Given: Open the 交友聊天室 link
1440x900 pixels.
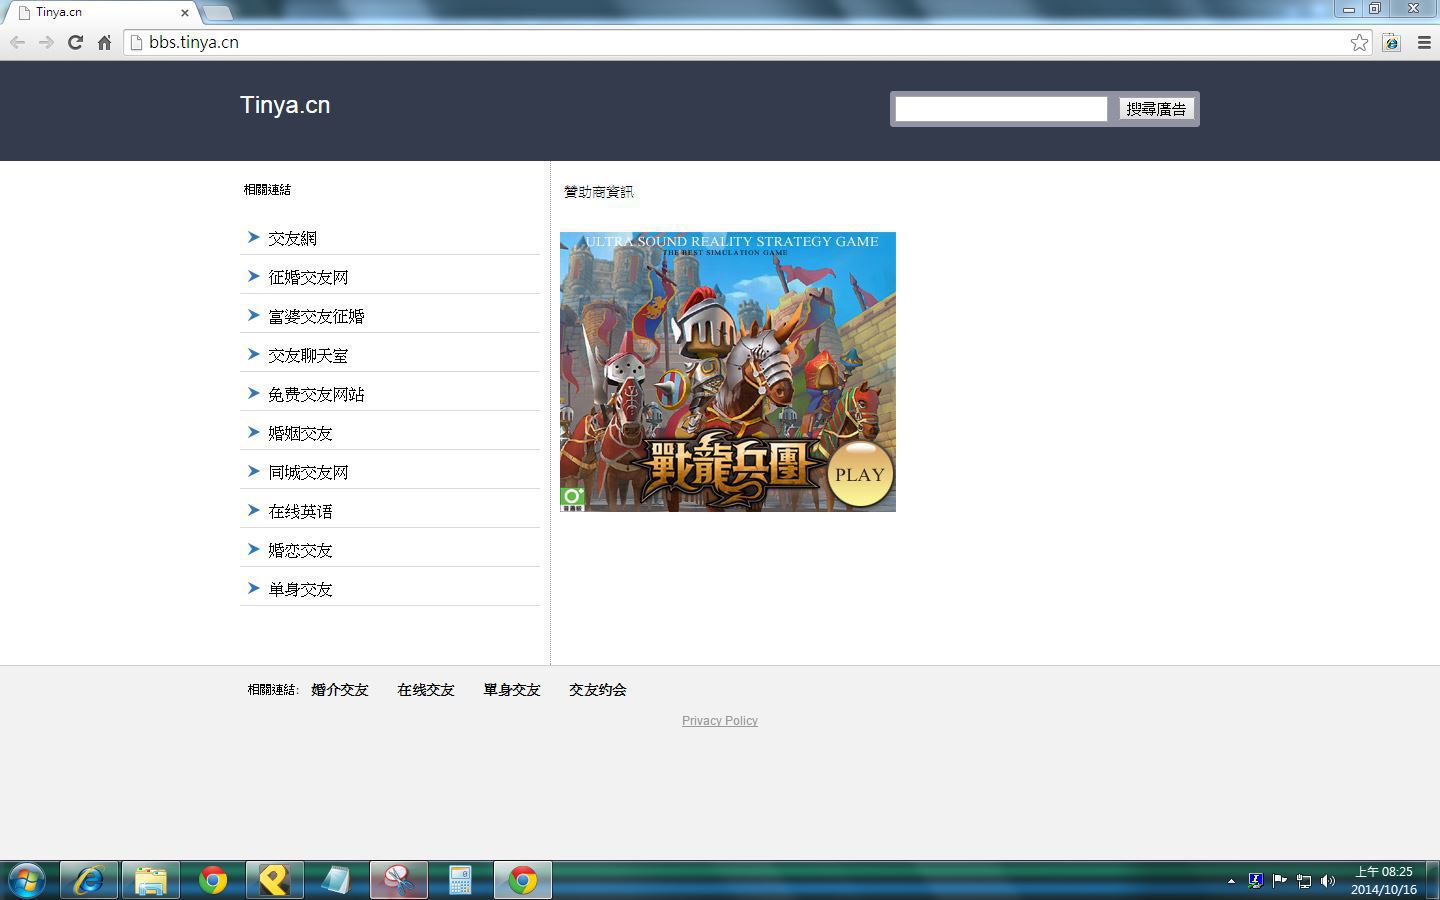Looking at the screenshot, I should click(308, 355).
